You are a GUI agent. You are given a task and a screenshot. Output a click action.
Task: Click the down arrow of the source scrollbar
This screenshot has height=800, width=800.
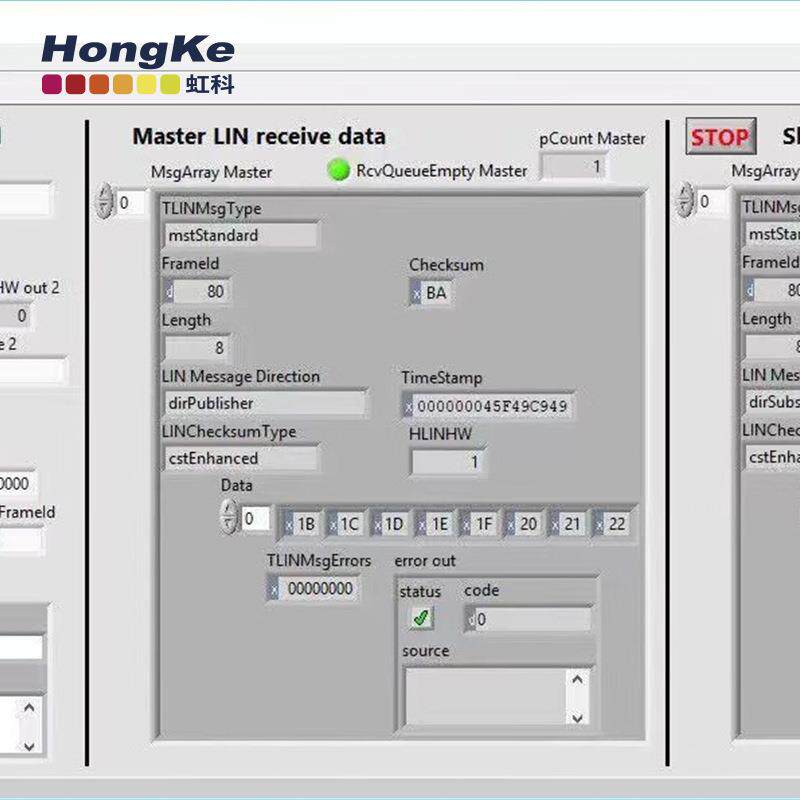tap(578, 716)
